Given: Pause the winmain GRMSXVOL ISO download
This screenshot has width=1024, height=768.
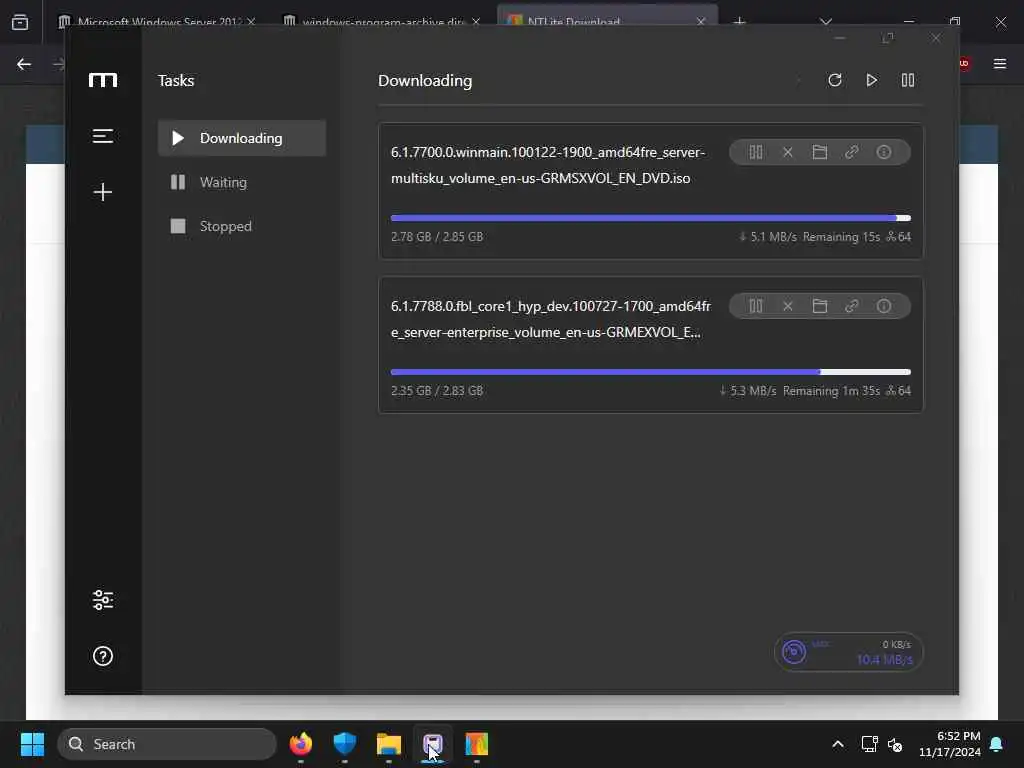Looking at the screenshot, I should coord(756,152).
